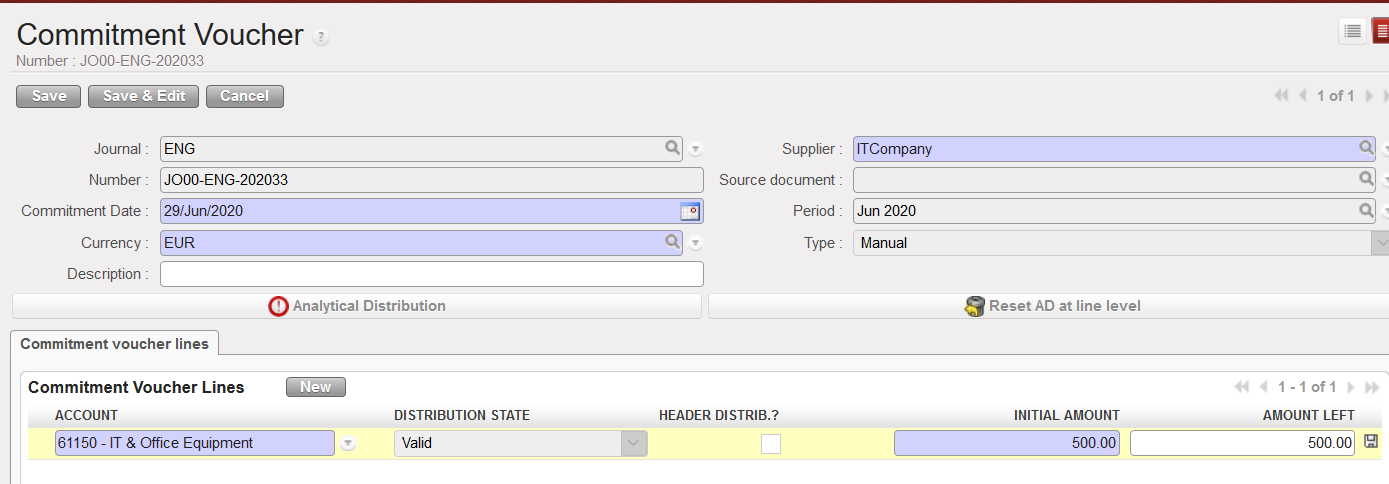Click the Journal field search magnifier
1389x484 pixels.
click(673, 149)
